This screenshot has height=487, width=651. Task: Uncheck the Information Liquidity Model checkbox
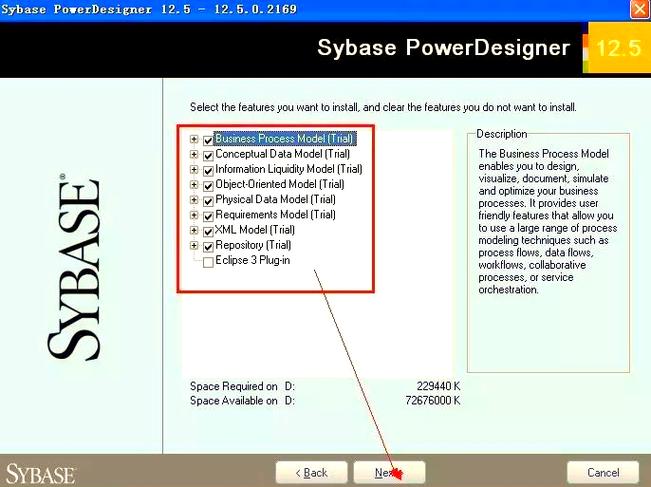click(x=208, y=171)
